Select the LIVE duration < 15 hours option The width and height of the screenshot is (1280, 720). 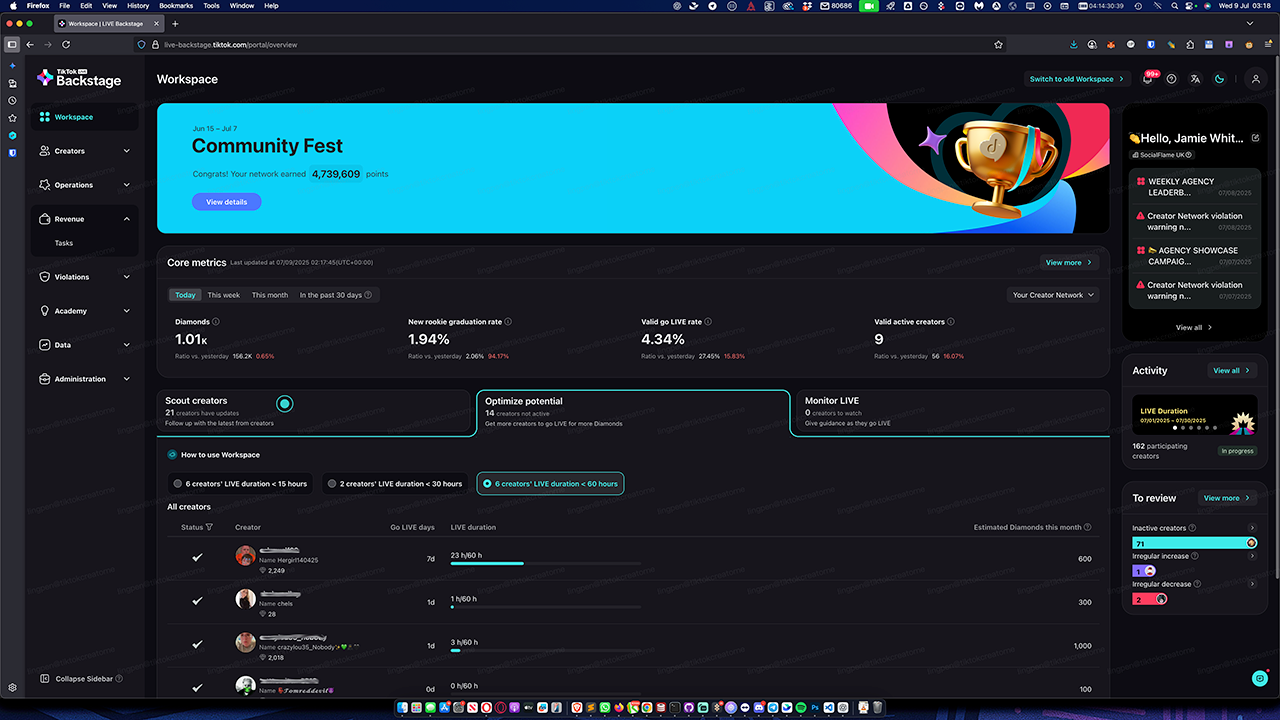point(240,483)
